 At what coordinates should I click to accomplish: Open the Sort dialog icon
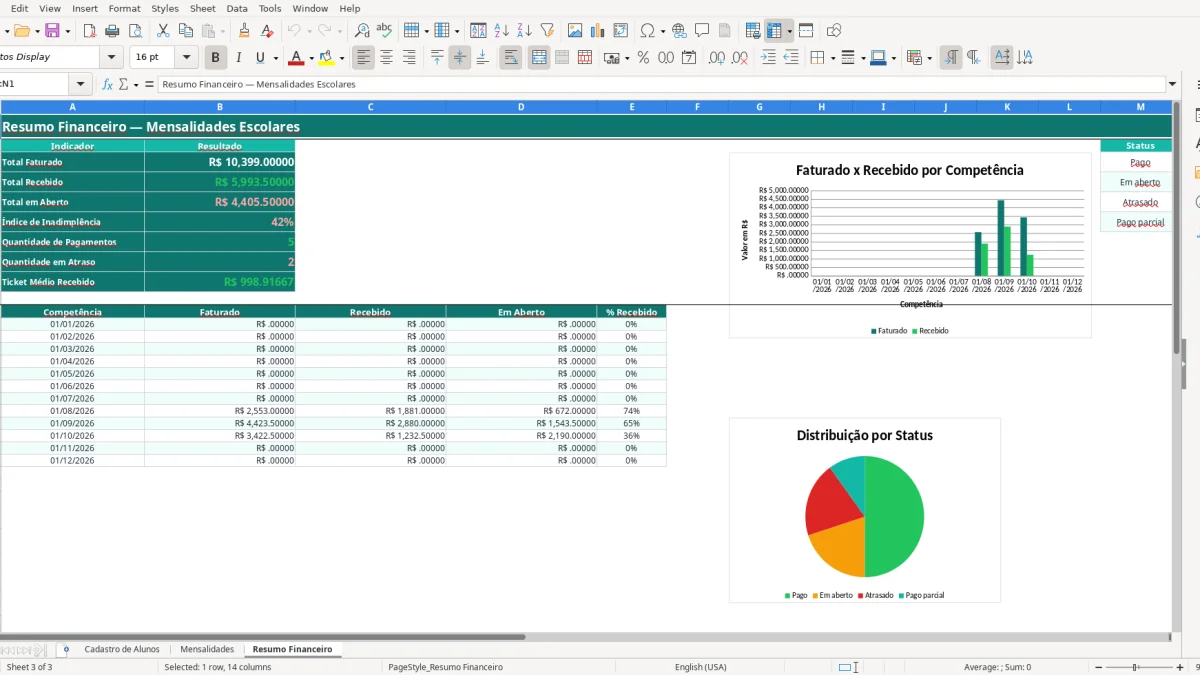479,31
